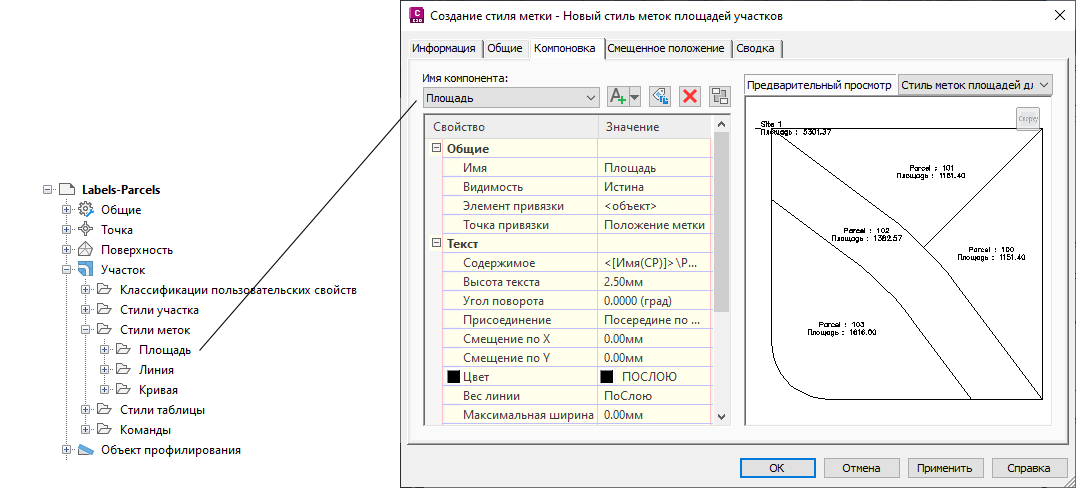Viewport: 1076px width, 488px height.
Task: Click the Элемент привязки value <объект>
Action: 655,206
